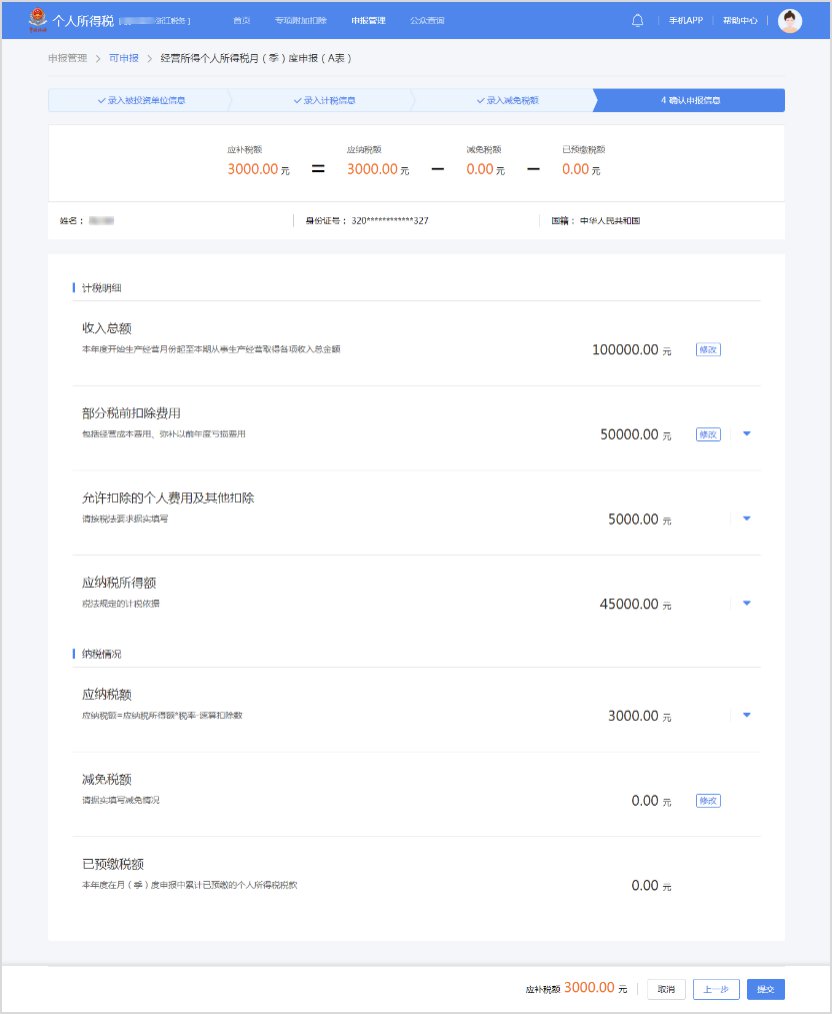
Task: Expand 部分税前扣除费用 details arrow
Action: pos(747,434)
